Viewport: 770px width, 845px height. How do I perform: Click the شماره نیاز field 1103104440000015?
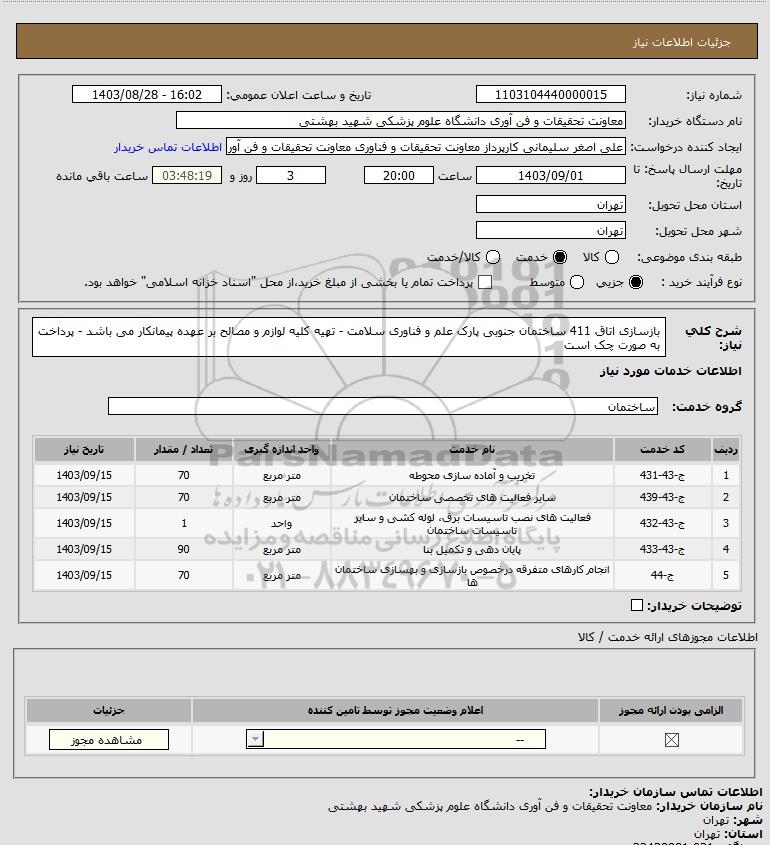551,94
